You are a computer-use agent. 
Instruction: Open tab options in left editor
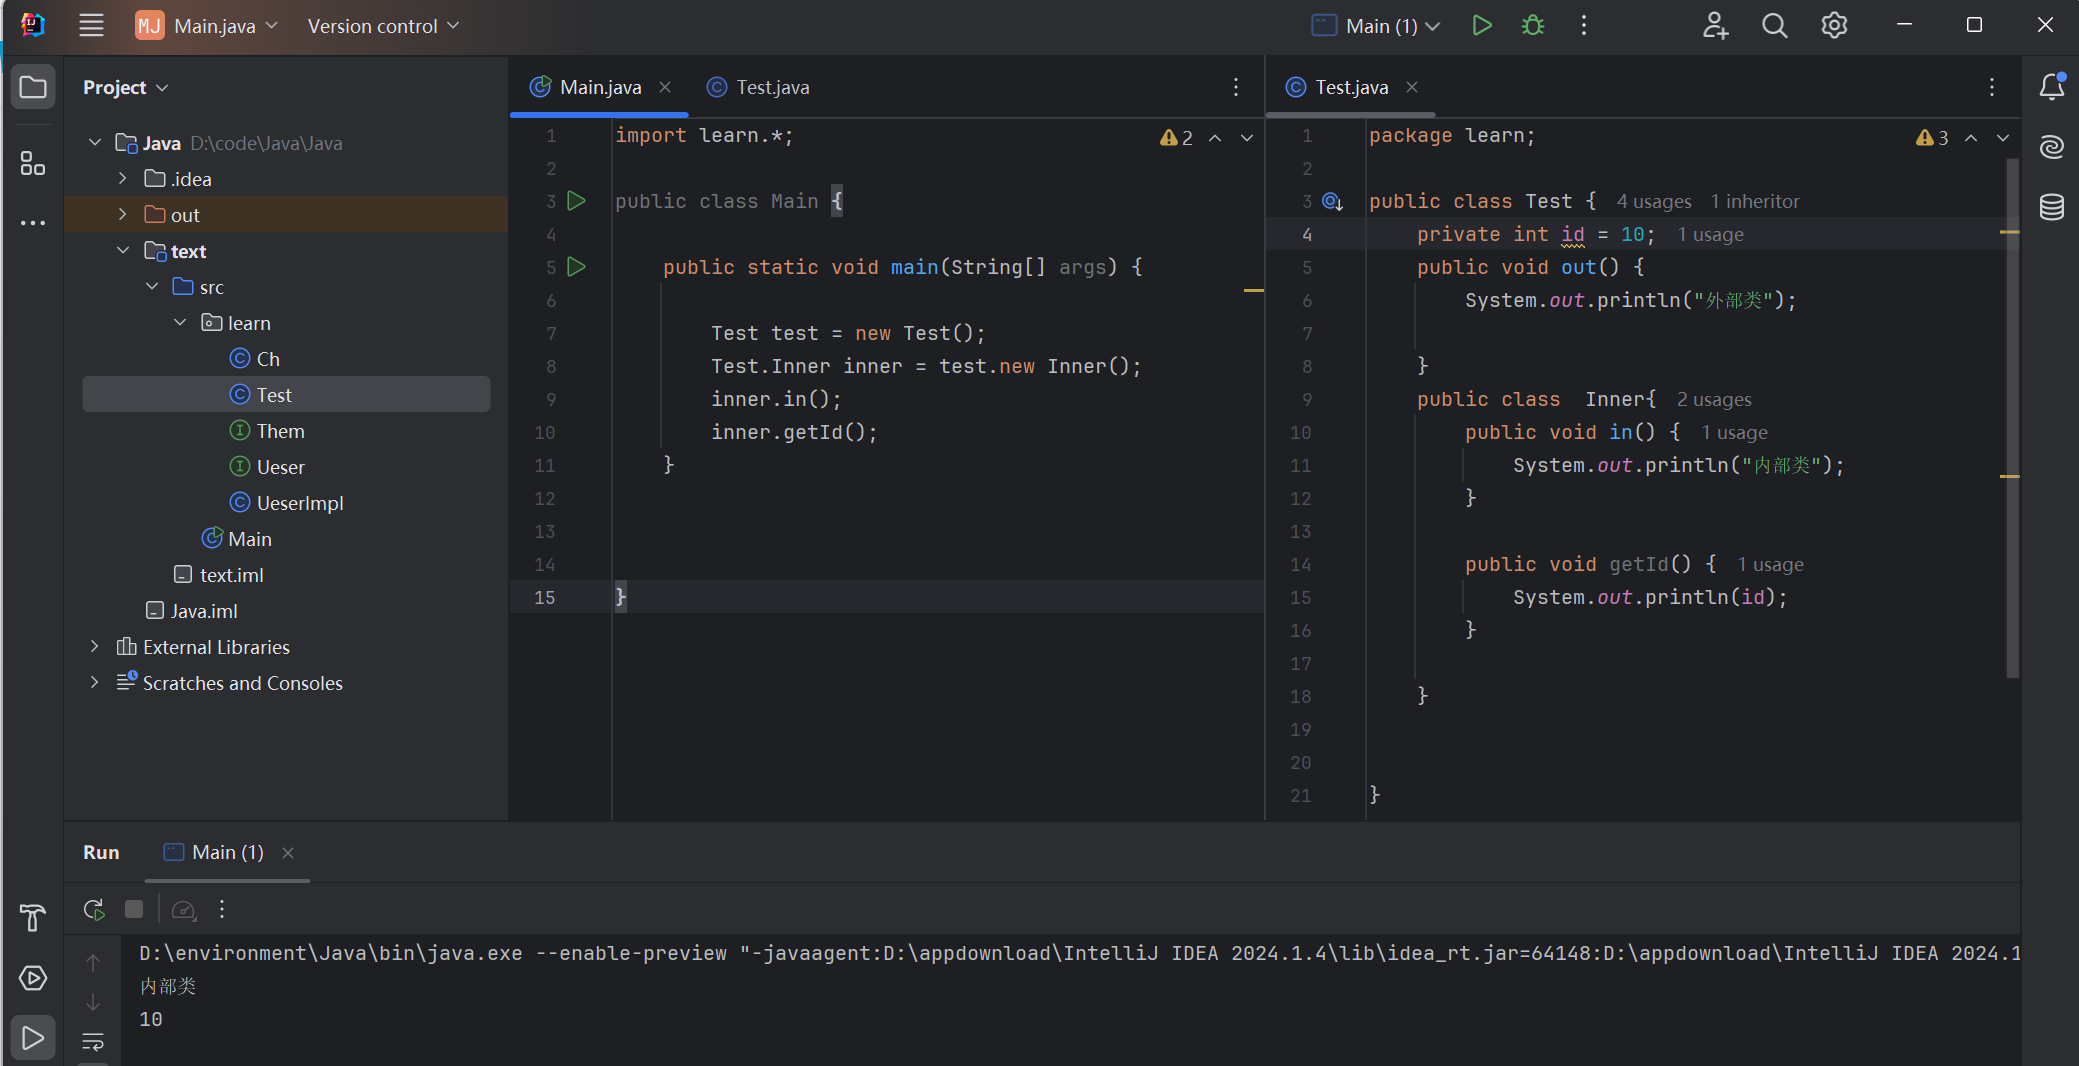1236,87
